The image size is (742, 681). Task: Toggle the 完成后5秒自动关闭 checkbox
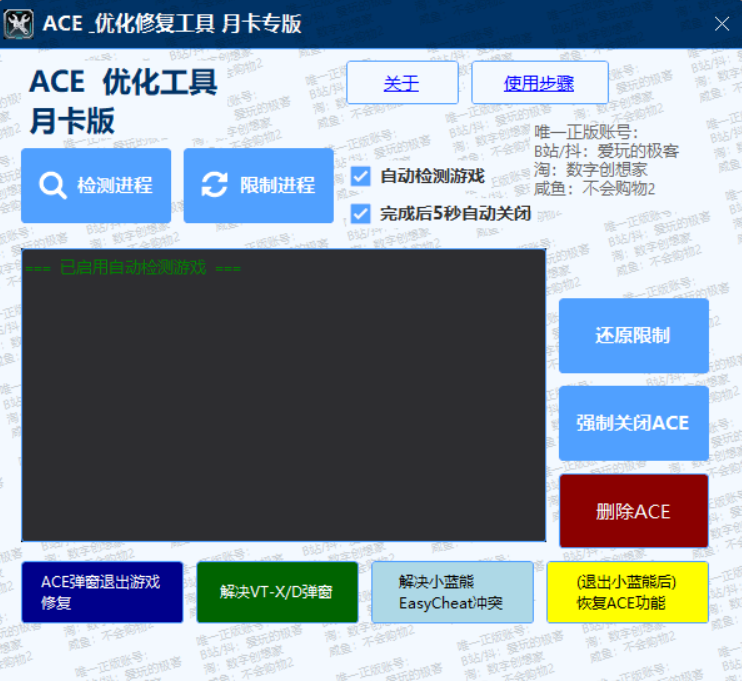361,214
